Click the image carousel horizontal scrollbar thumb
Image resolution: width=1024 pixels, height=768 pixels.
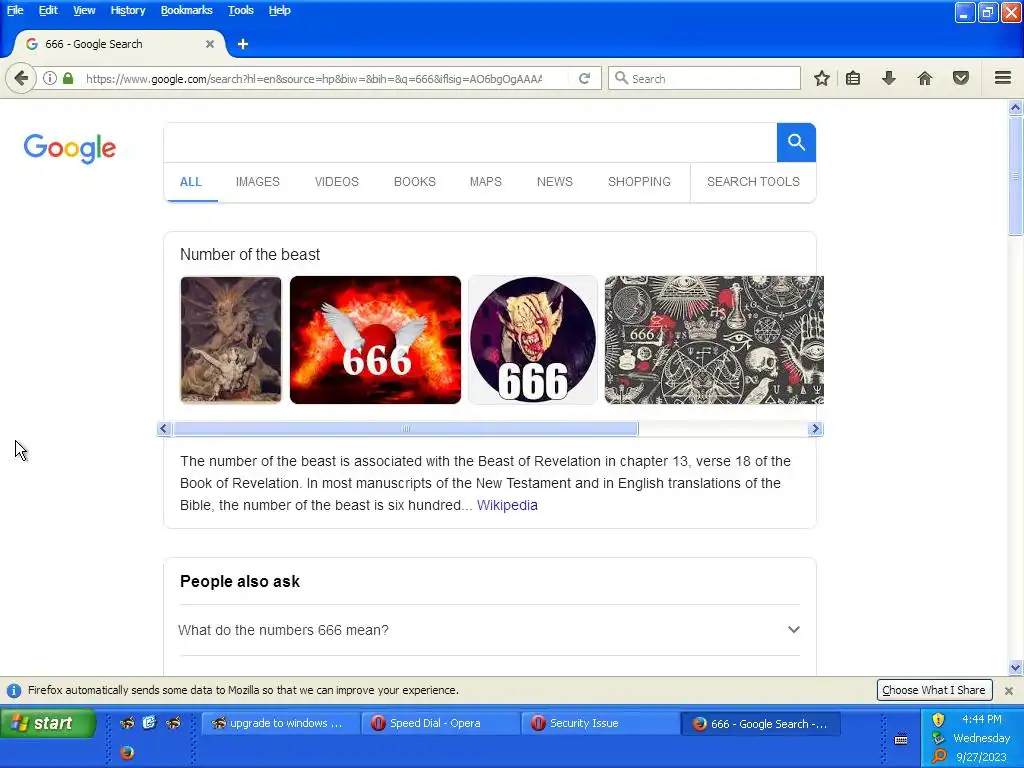click(x=406, y=428)
